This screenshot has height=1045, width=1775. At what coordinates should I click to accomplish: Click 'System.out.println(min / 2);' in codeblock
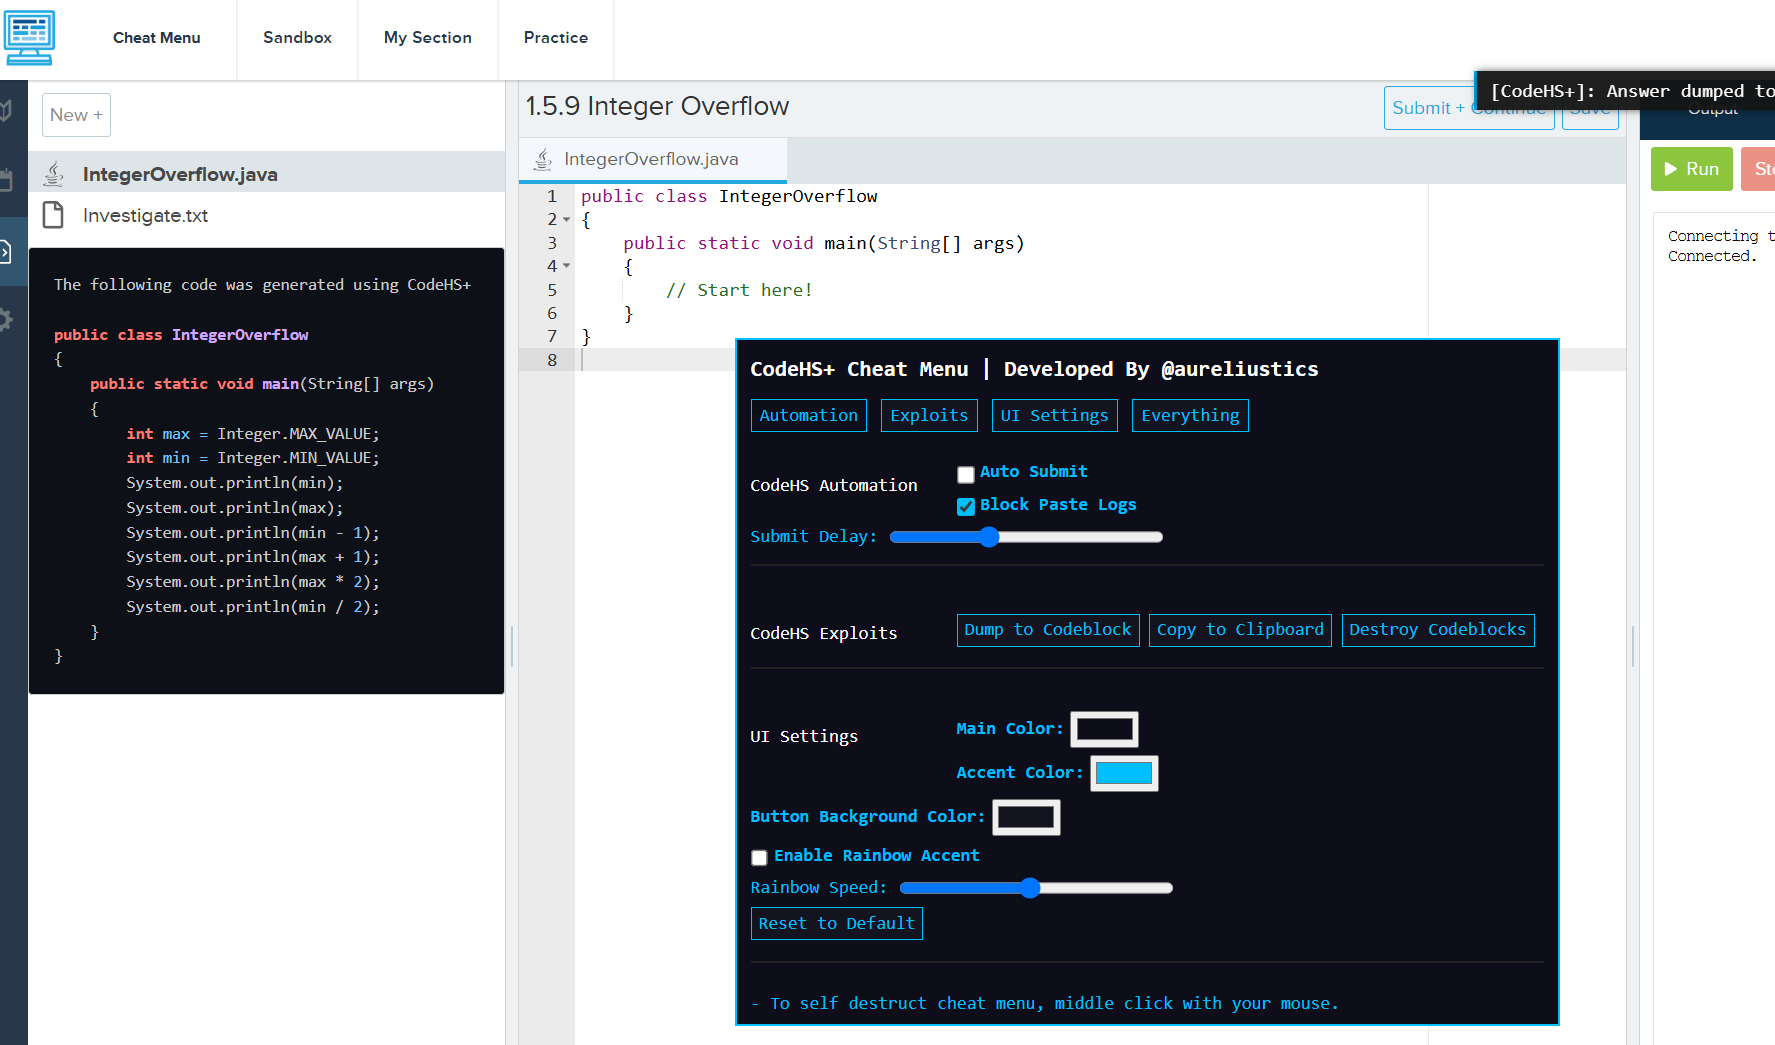pyautogui.click(x=253, y=607)
